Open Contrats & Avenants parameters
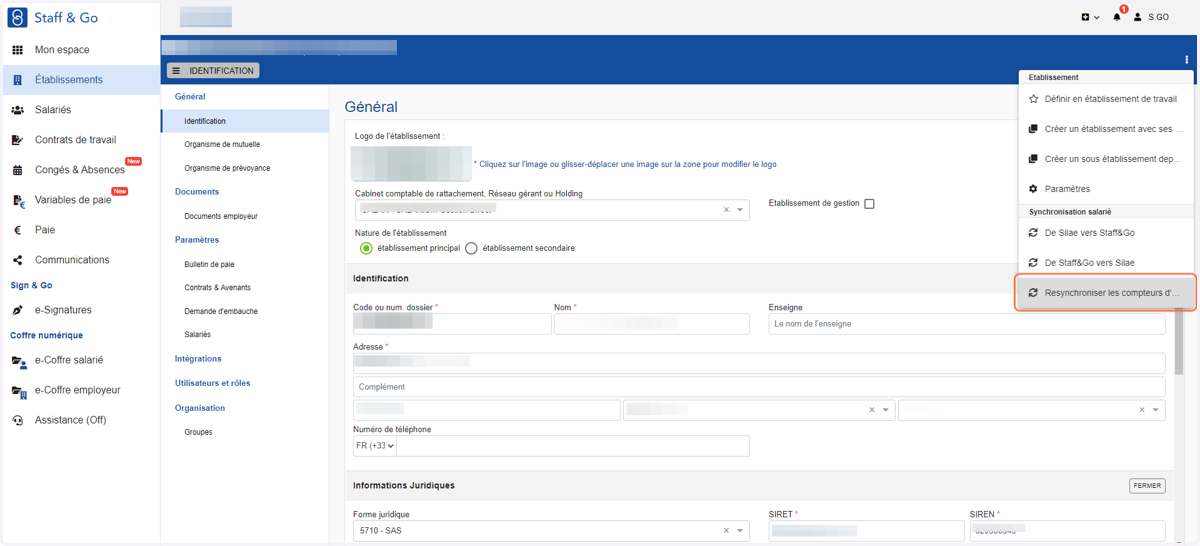Screen dimensions: 1200x546 click(x=217, y=288)
